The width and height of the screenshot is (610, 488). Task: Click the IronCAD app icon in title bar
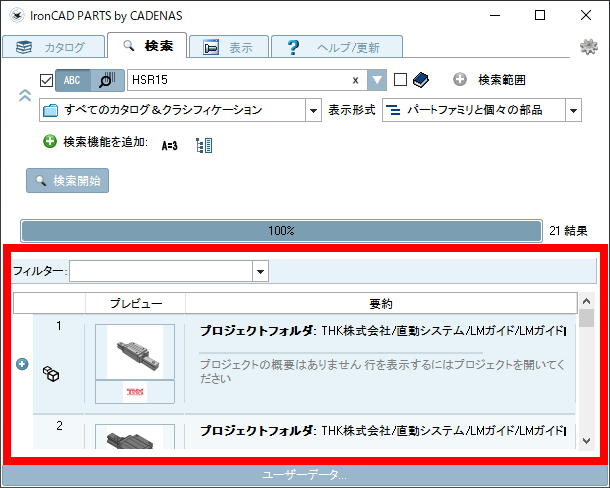click(17, 16)
